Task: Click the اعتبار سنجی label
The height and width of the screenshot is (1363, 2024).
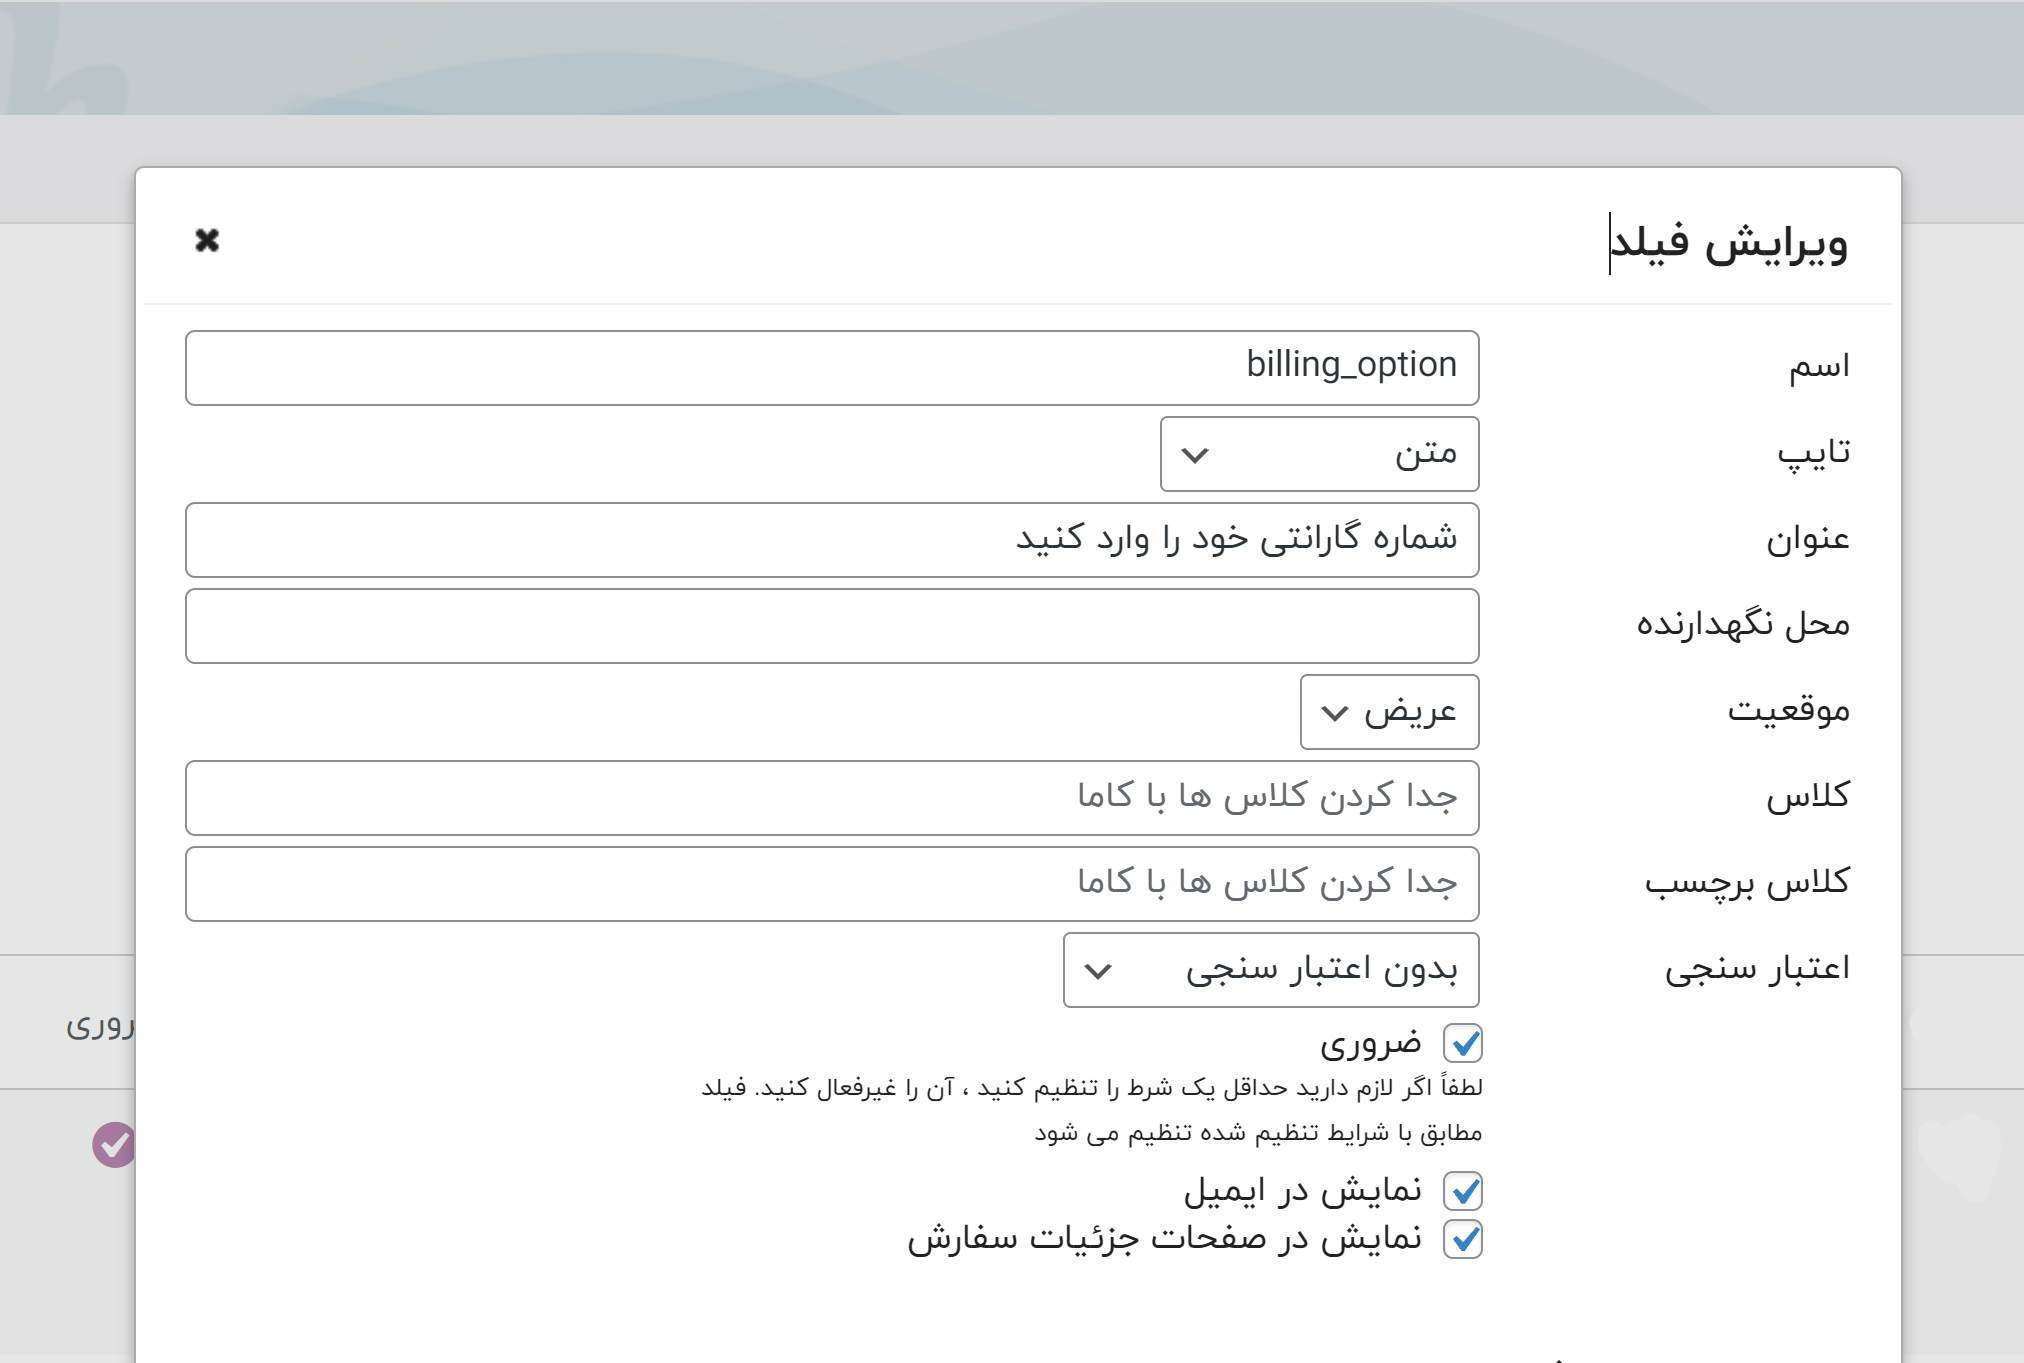Action: point(1757,969)
